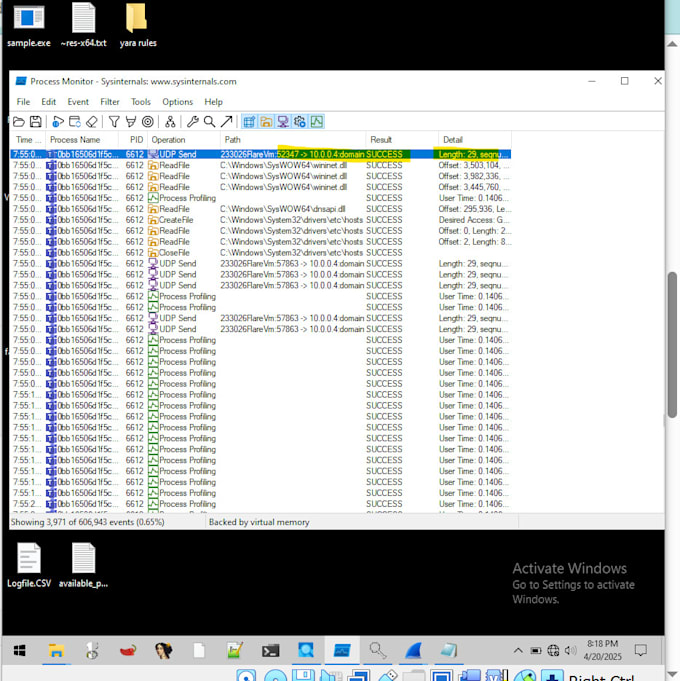This screenshot has height=681, width=680.
Task: Select the wininet.dll ReadFile row with offset 3,503,104
Action: pos(261,165)
